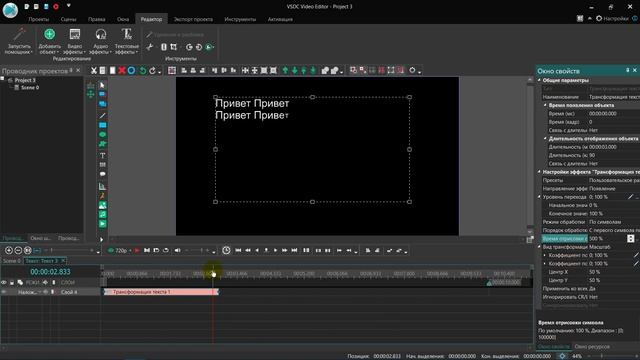The image size is (640, 360).
Task: Open the Сцены menu tab
Action: 68,19
